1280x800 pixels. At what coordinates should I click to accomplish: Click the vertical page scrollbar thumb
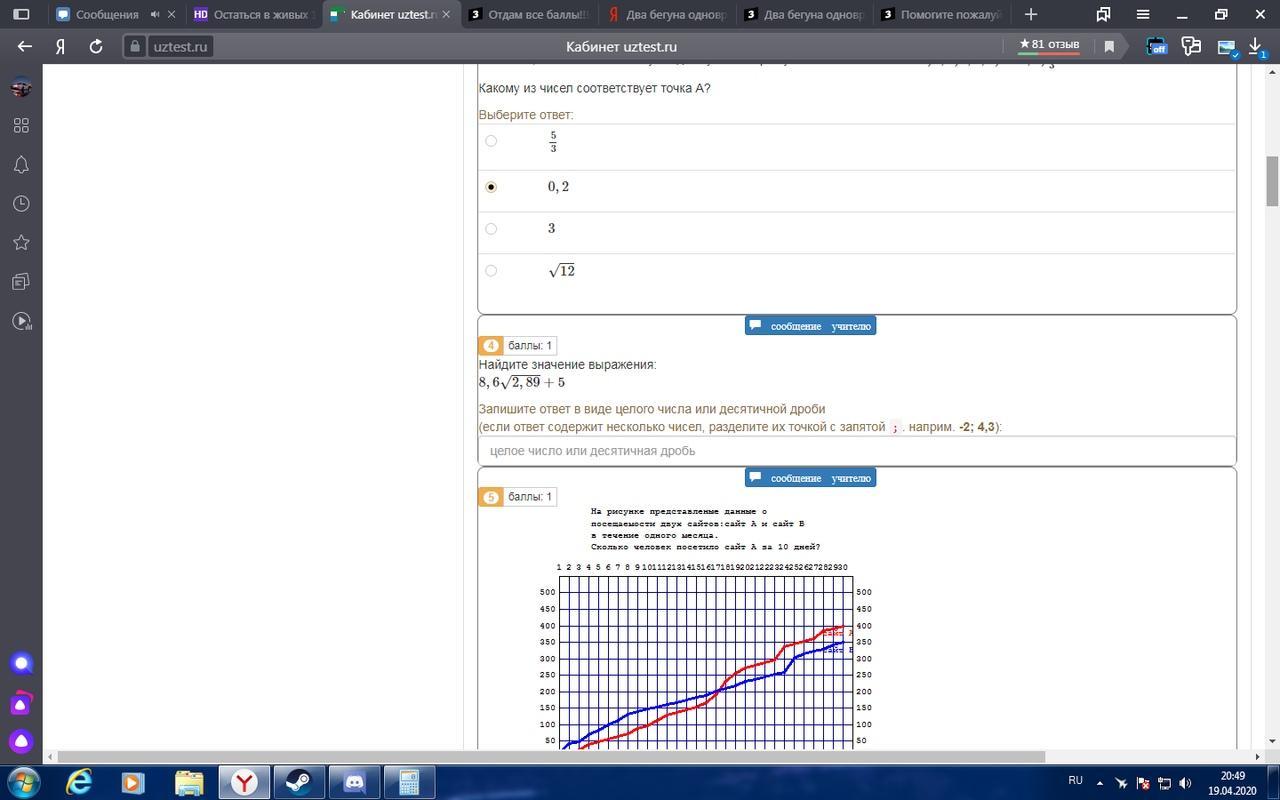point(1272,181)
